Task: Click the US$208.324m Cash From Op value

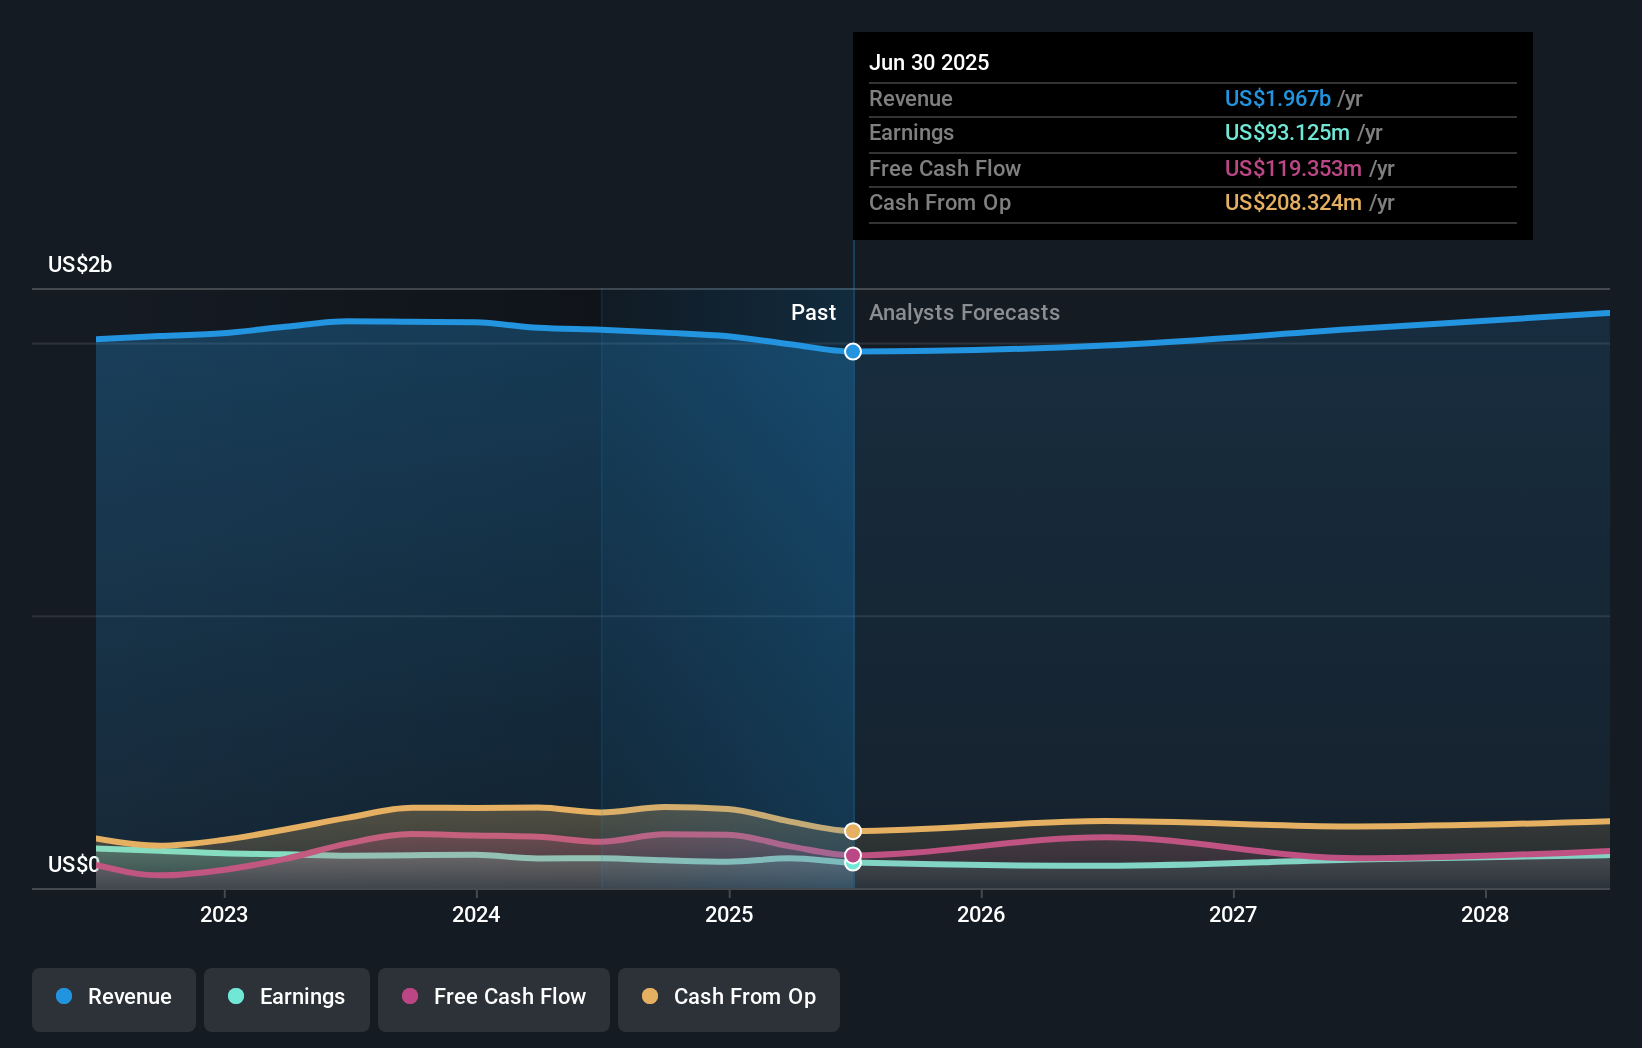Action: pyautogui.click(x=1293, y=202)
